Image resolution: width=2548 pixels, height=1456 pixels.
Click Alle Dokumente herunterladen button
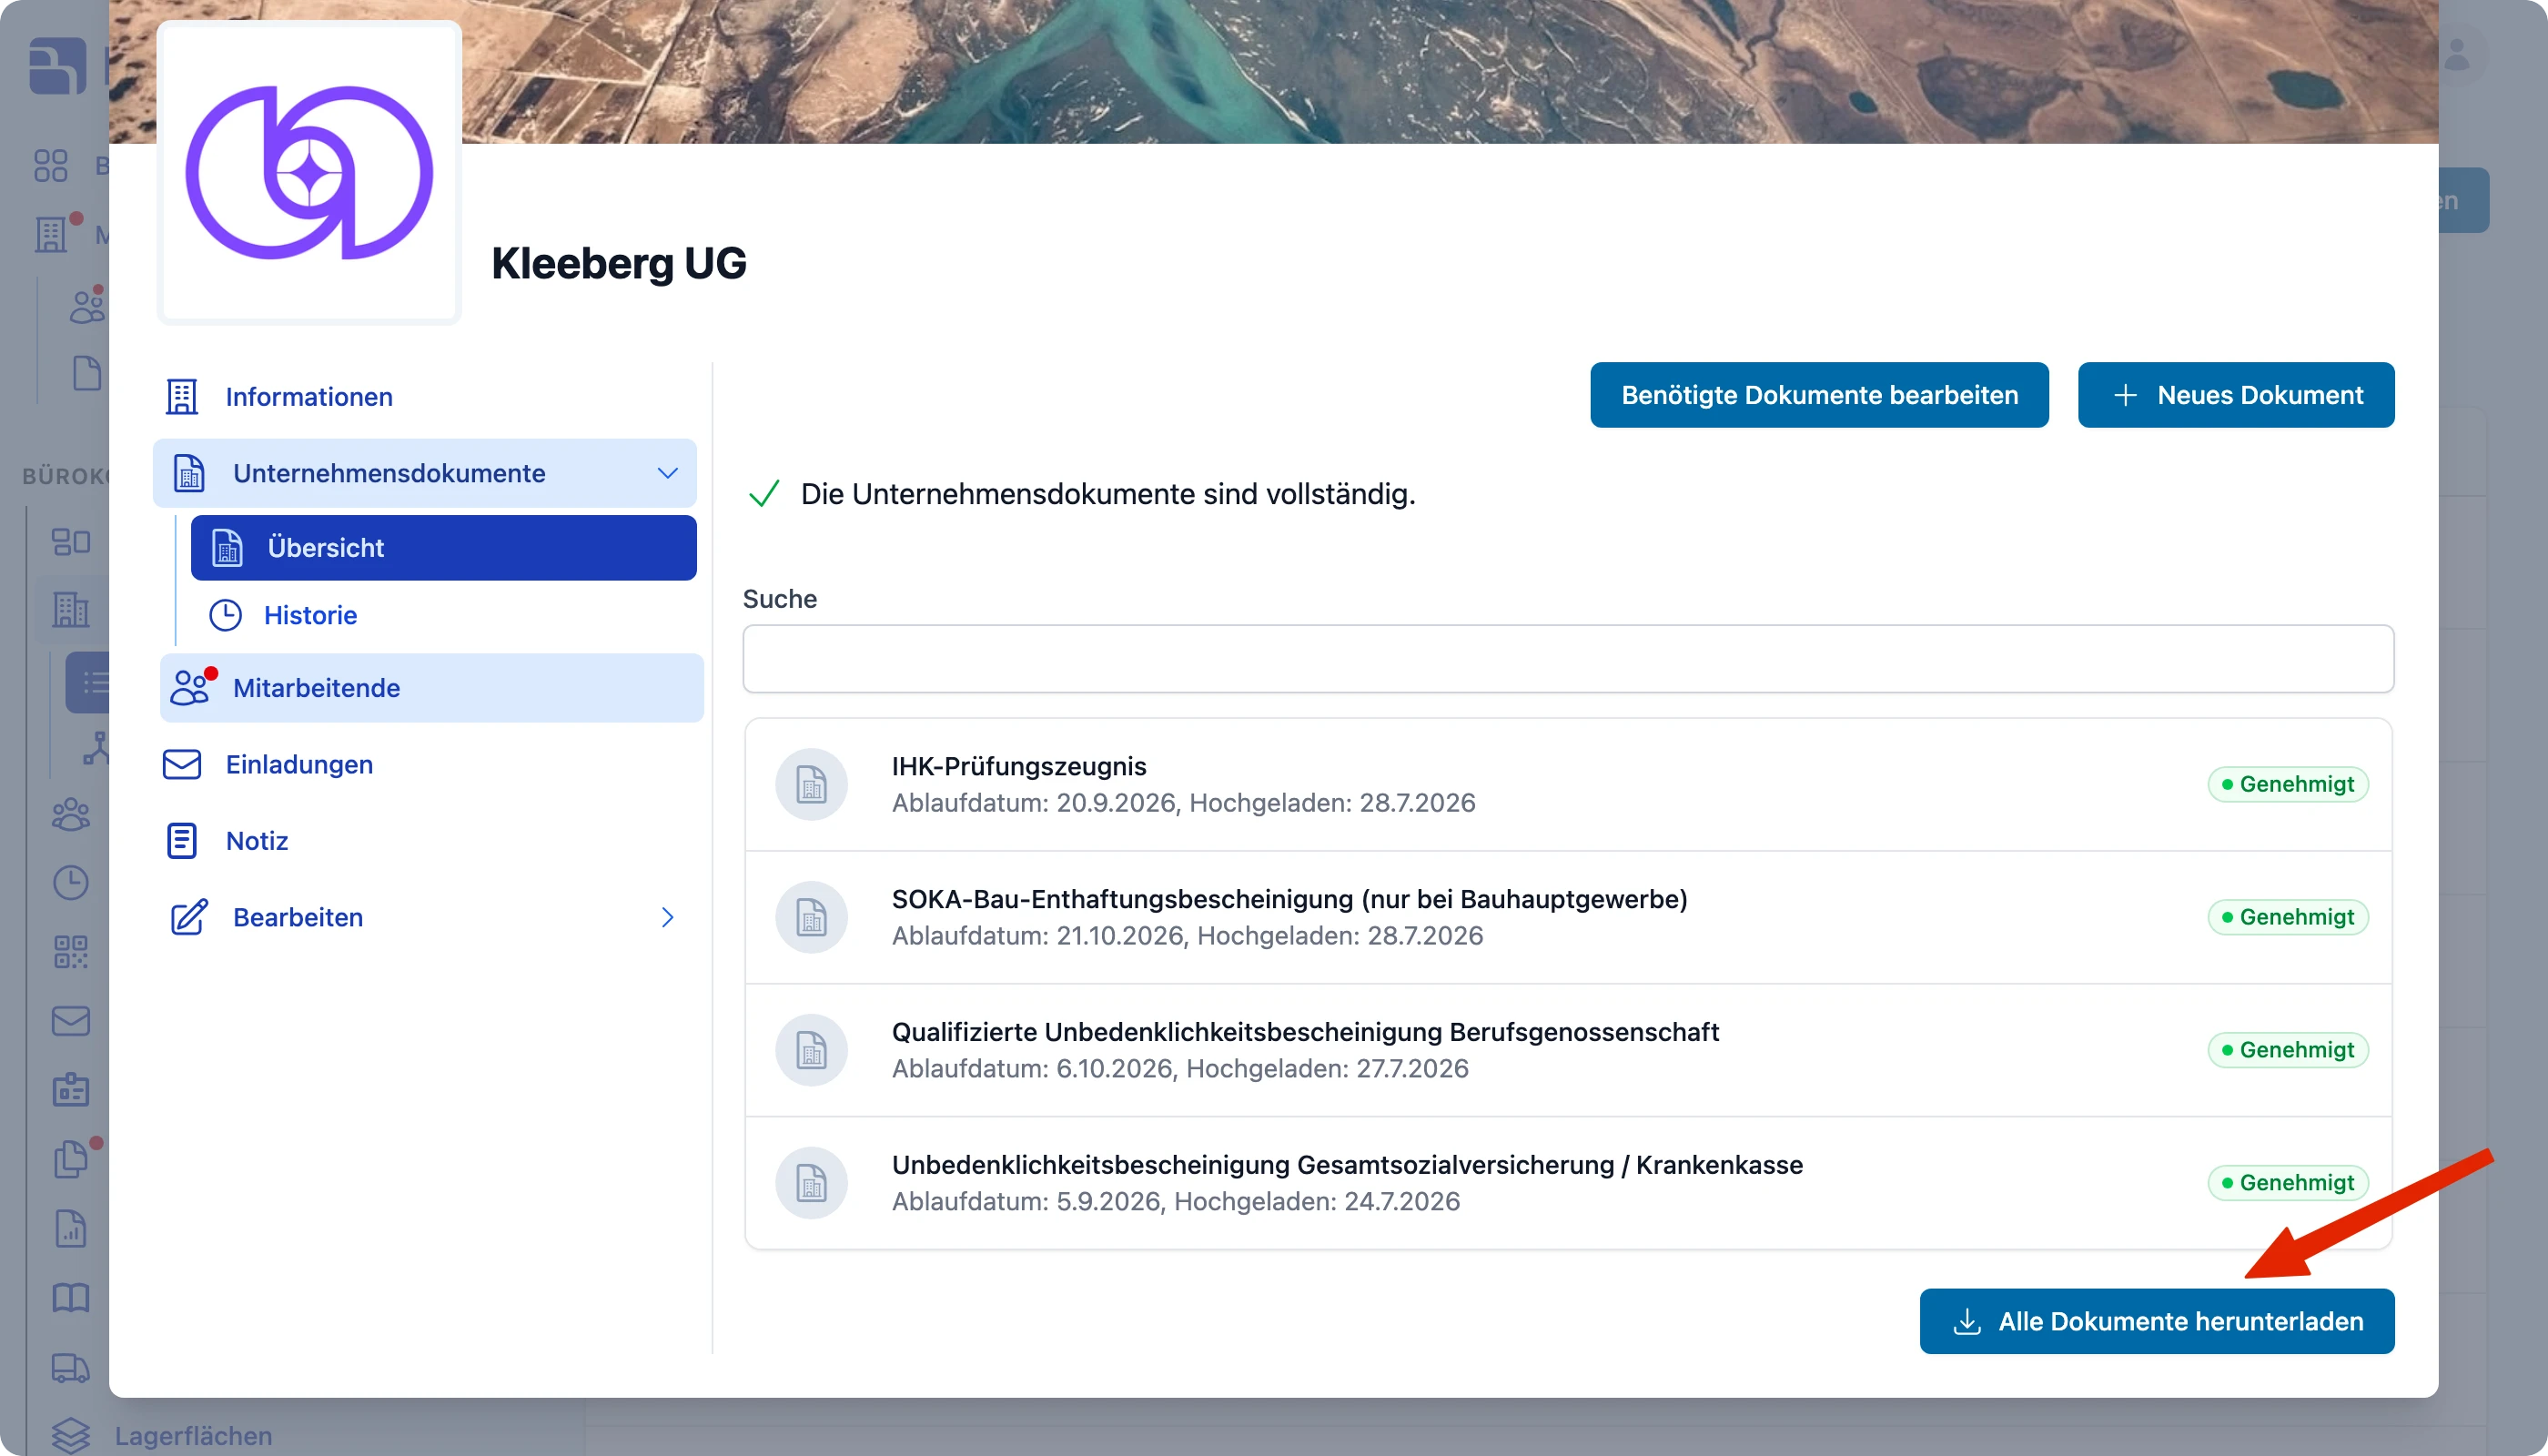[2156, 1321]
